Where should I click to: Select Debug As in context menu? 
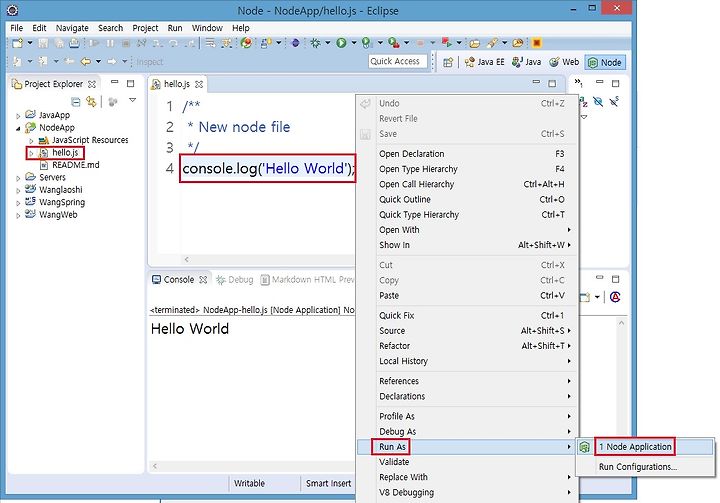467,431
